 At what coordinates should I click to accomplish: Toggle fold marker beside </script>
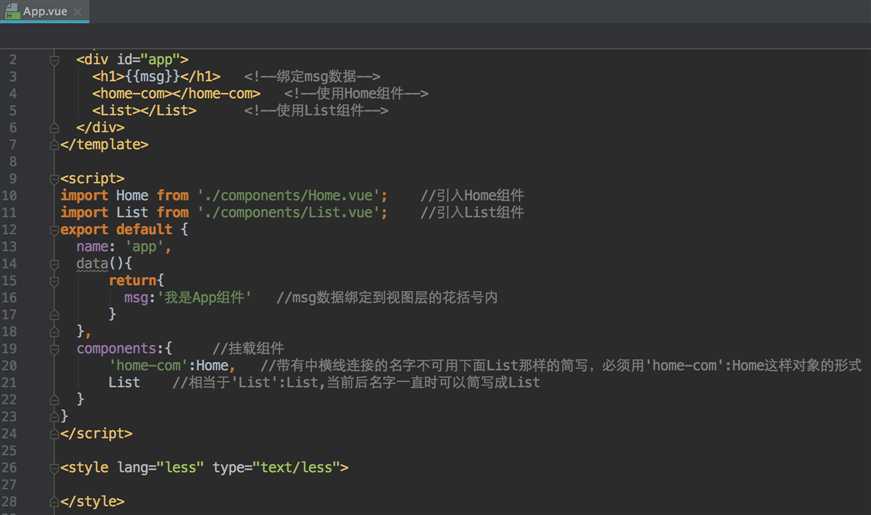[x=54, y=434]
